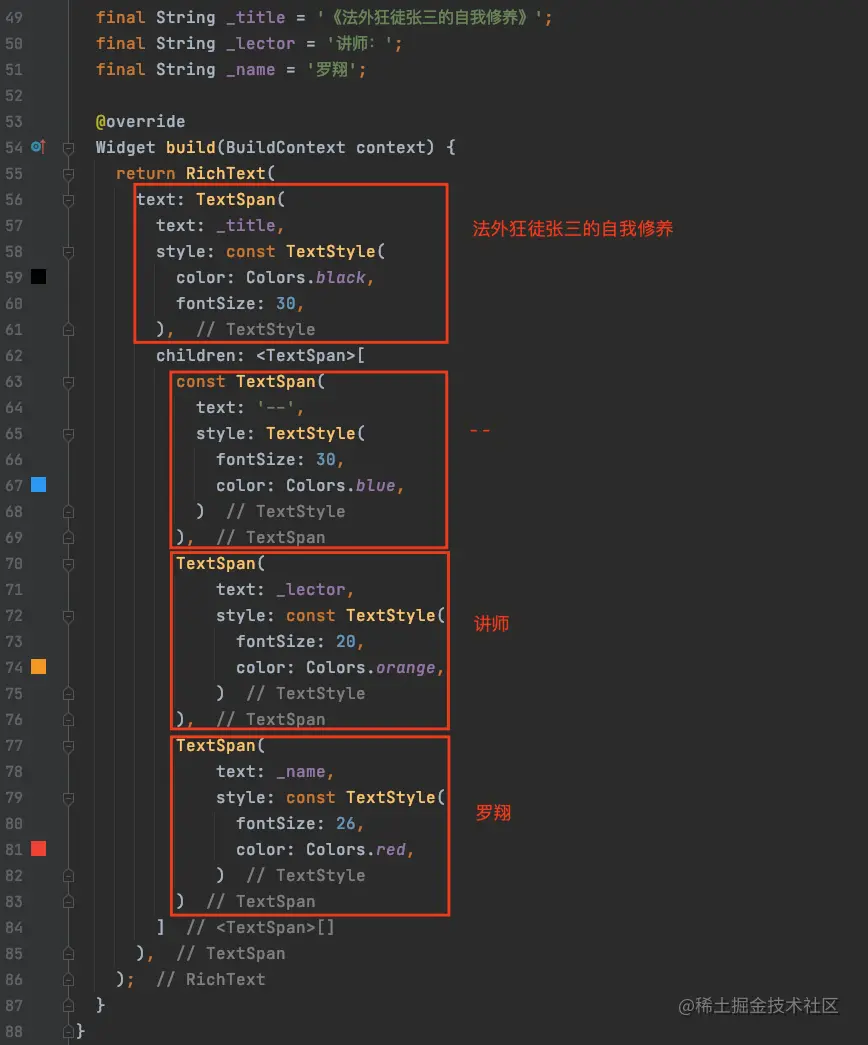Click the fold end marker on line 69

tap(68, 538)
